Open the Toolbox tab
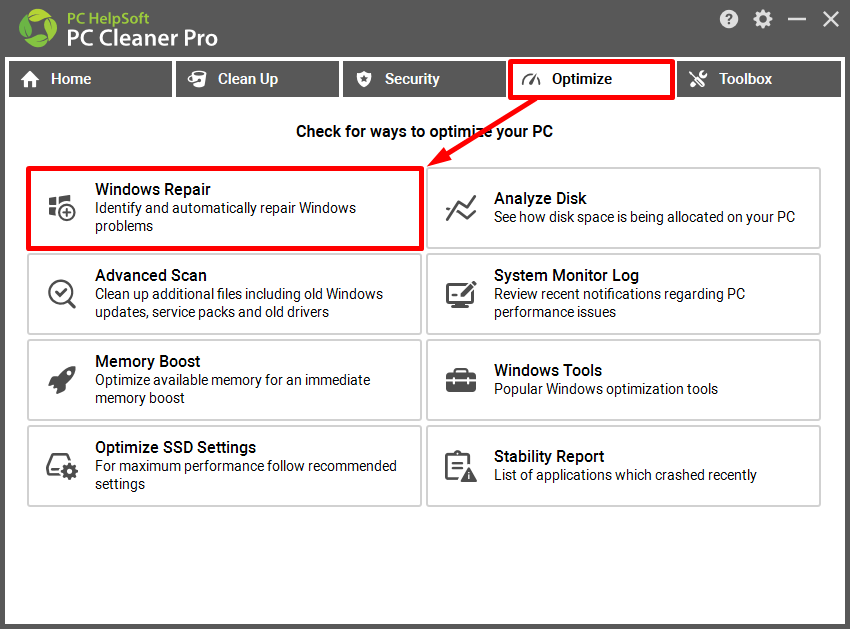850x629 pixels. [759, 79]
